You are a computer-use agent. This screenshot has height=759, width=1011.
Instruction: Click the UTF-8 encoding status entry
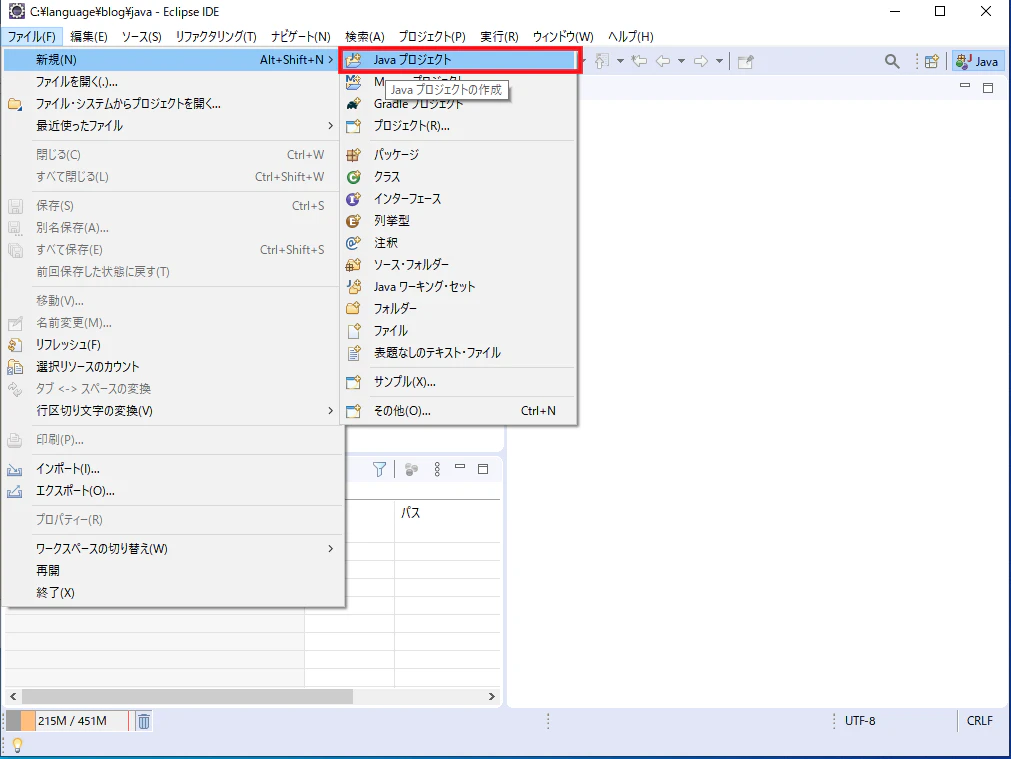point(860,721)
